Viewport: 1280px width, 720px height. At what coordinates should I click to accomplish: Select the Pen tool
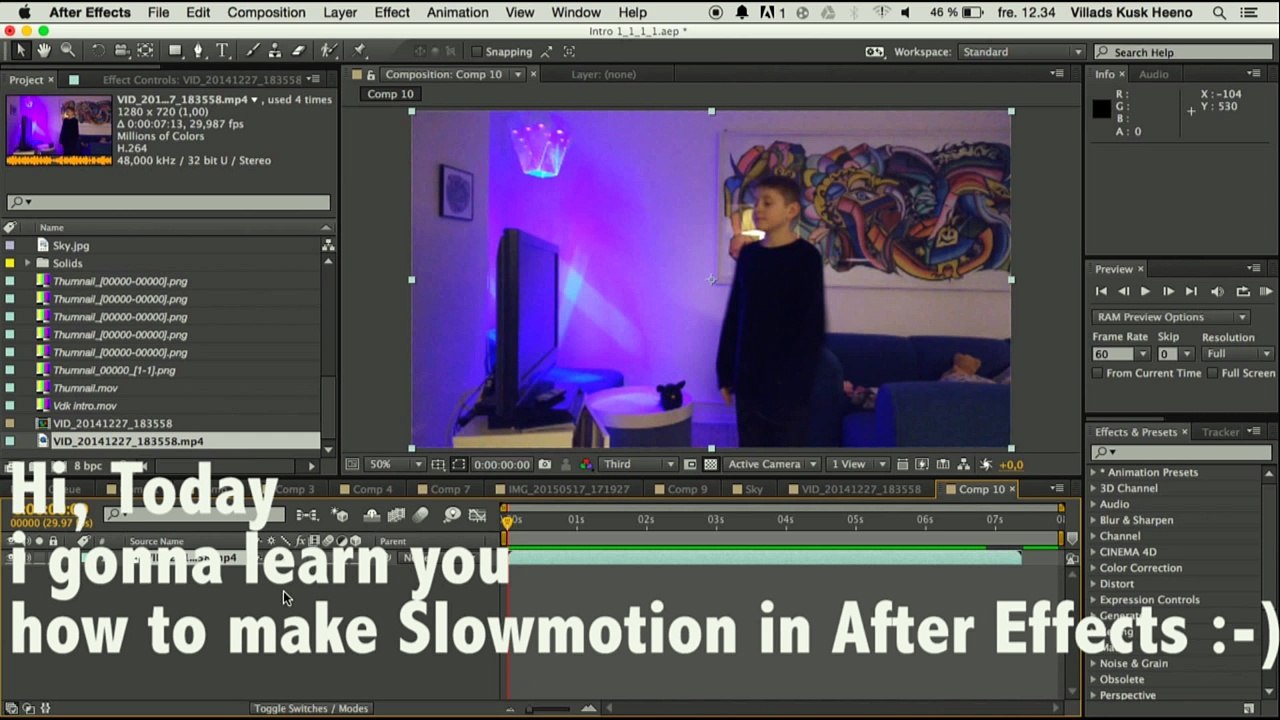coord(198,51)
